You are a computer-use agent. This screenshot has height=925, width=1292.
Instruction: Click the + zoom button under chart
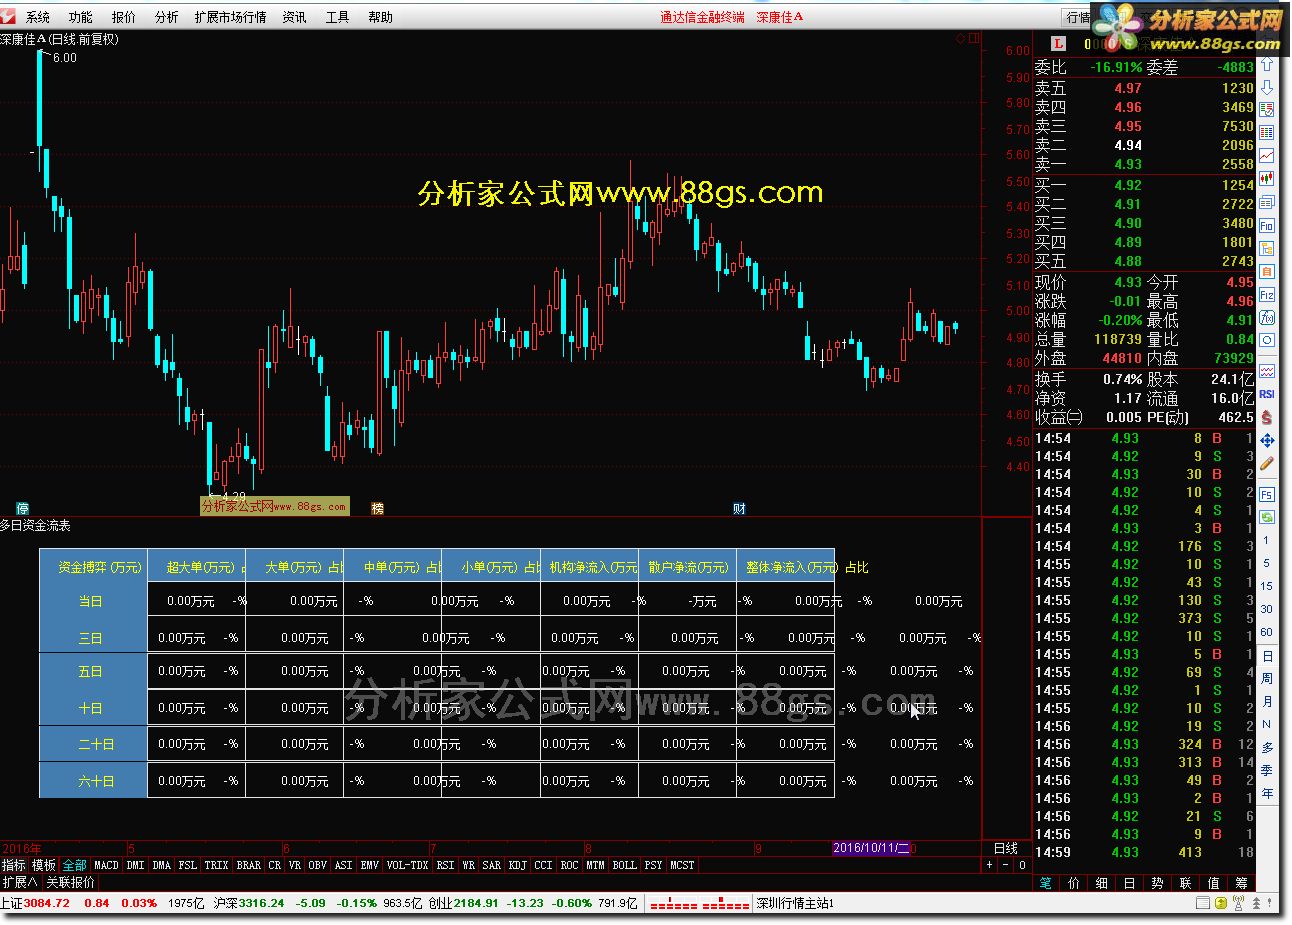(x=990, y=865)
